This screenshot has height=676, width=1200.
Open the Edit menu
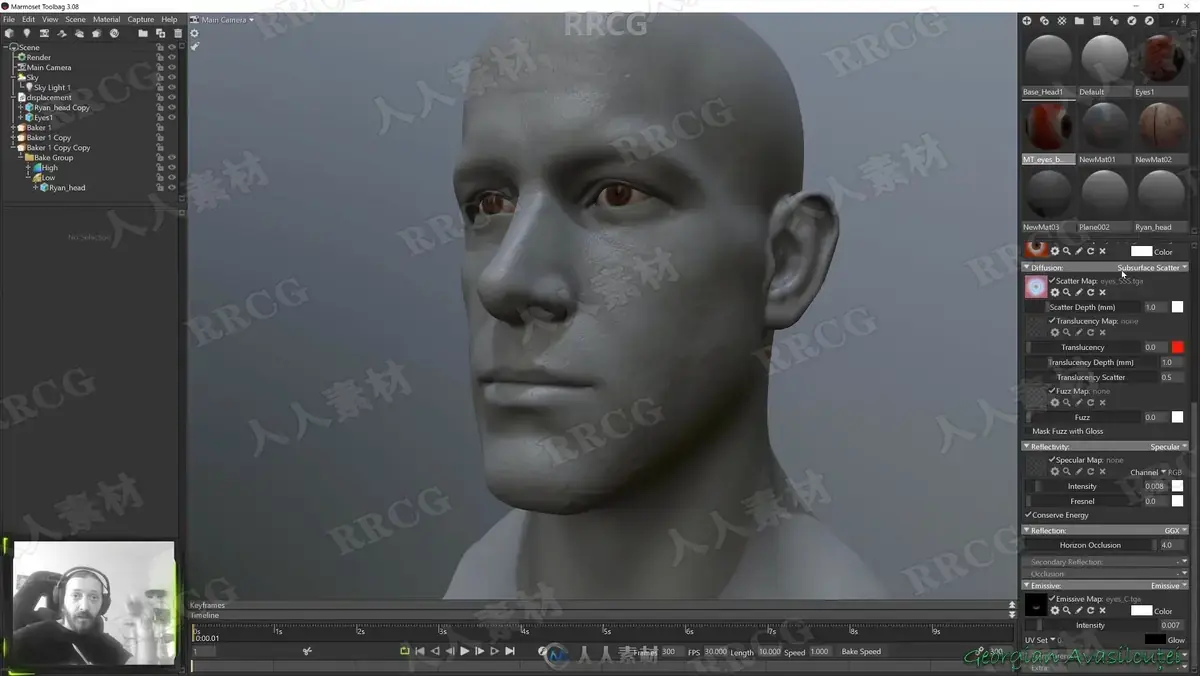click(28, 19)
